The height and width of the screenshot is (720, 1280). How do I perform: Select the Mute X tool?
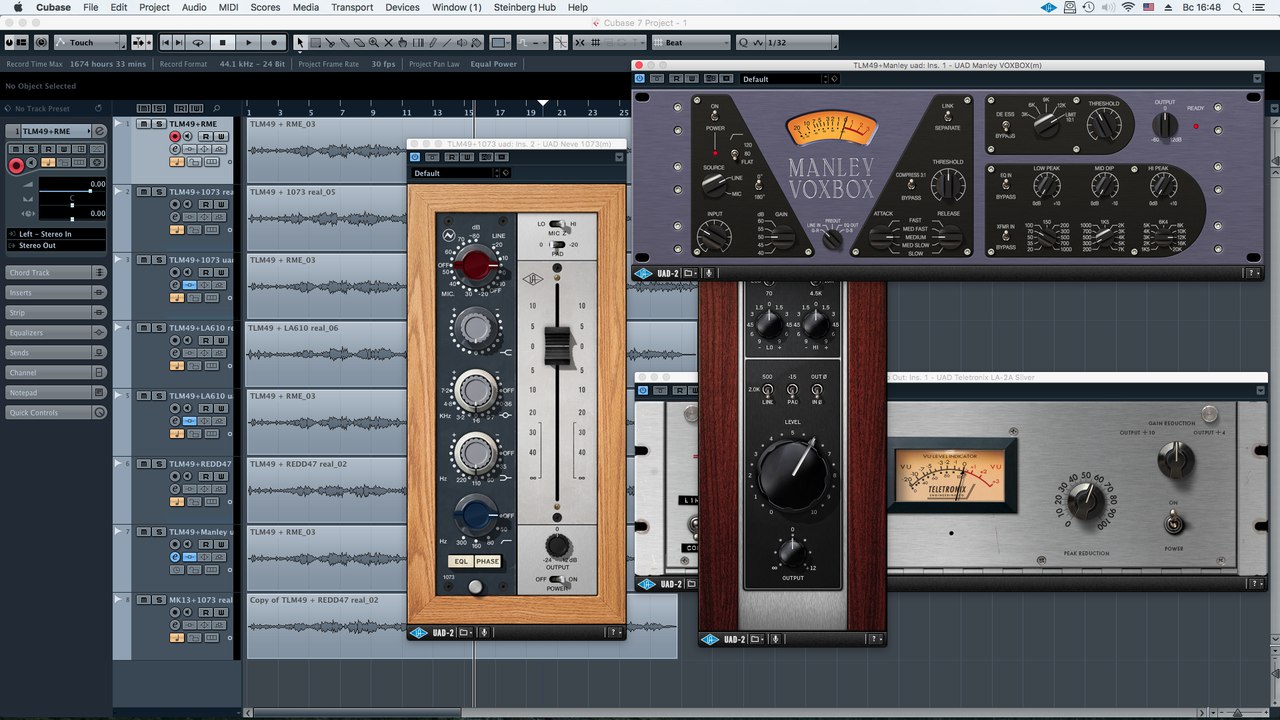[388, 43]
